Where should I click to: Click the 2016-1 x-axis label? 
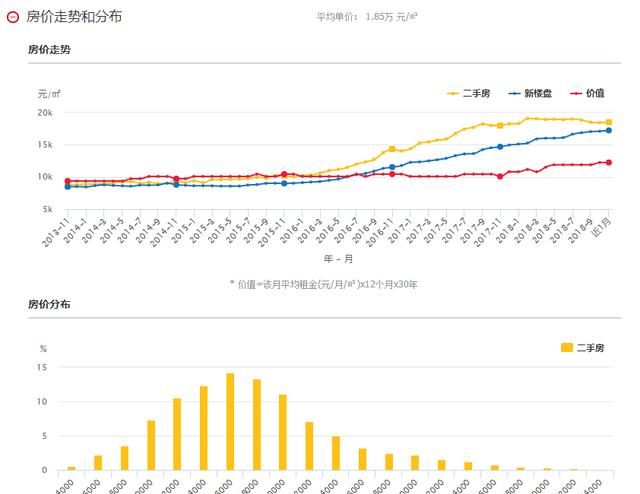click(x=291, y=231)
